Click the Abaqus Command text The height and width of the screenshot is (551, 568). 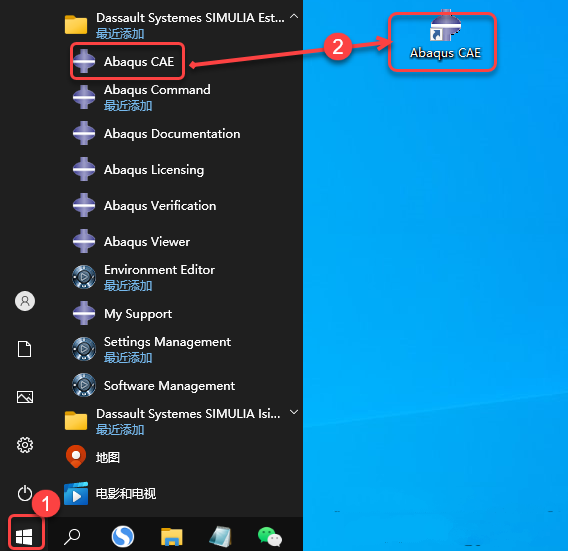(157, 90)
